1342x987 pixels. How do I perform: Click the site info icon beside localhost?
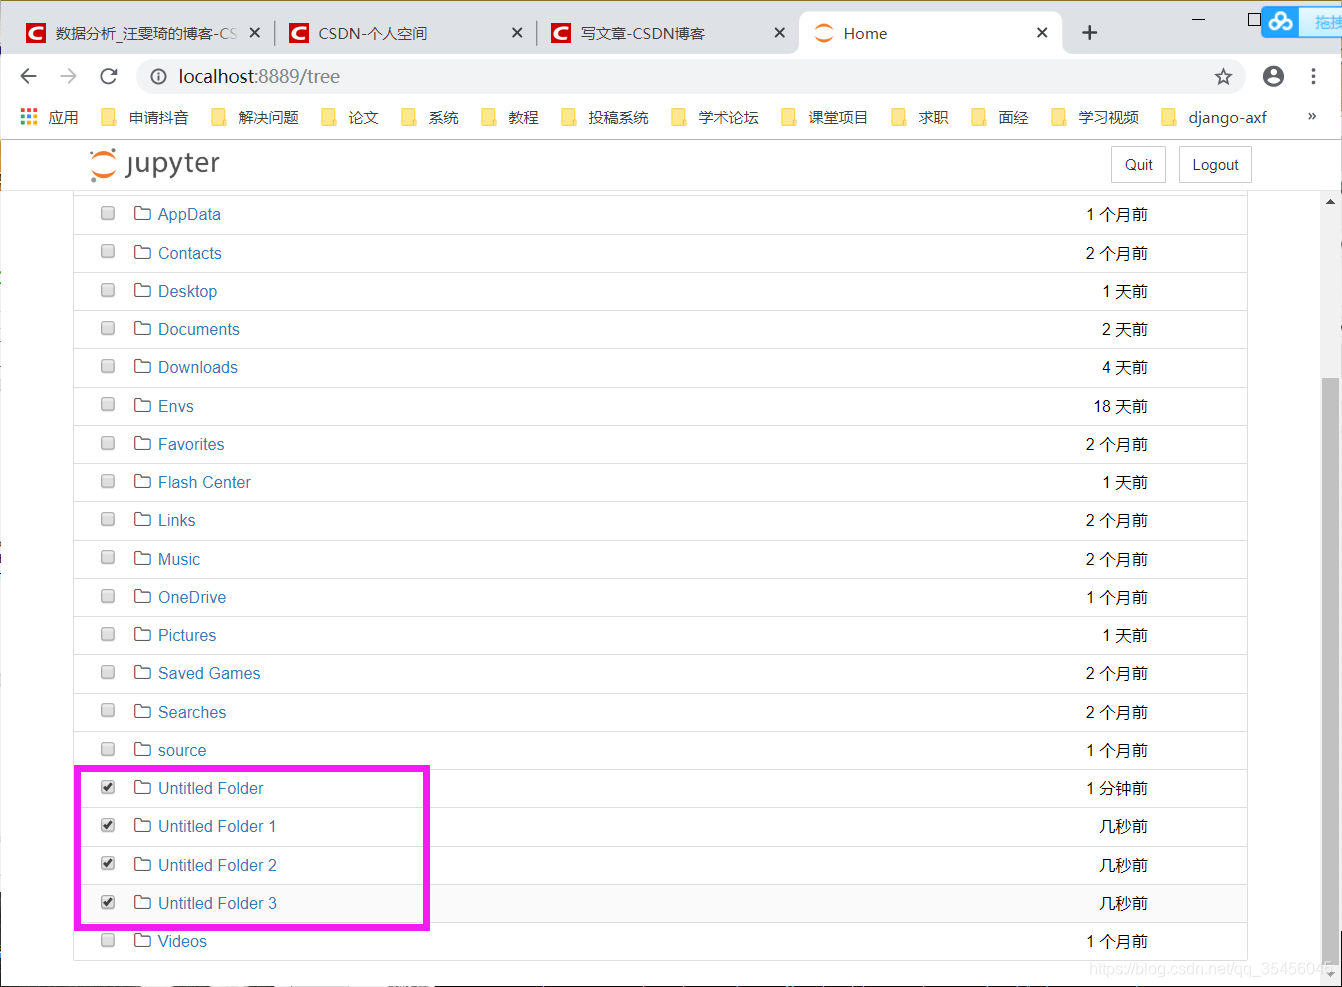[158, 76]
